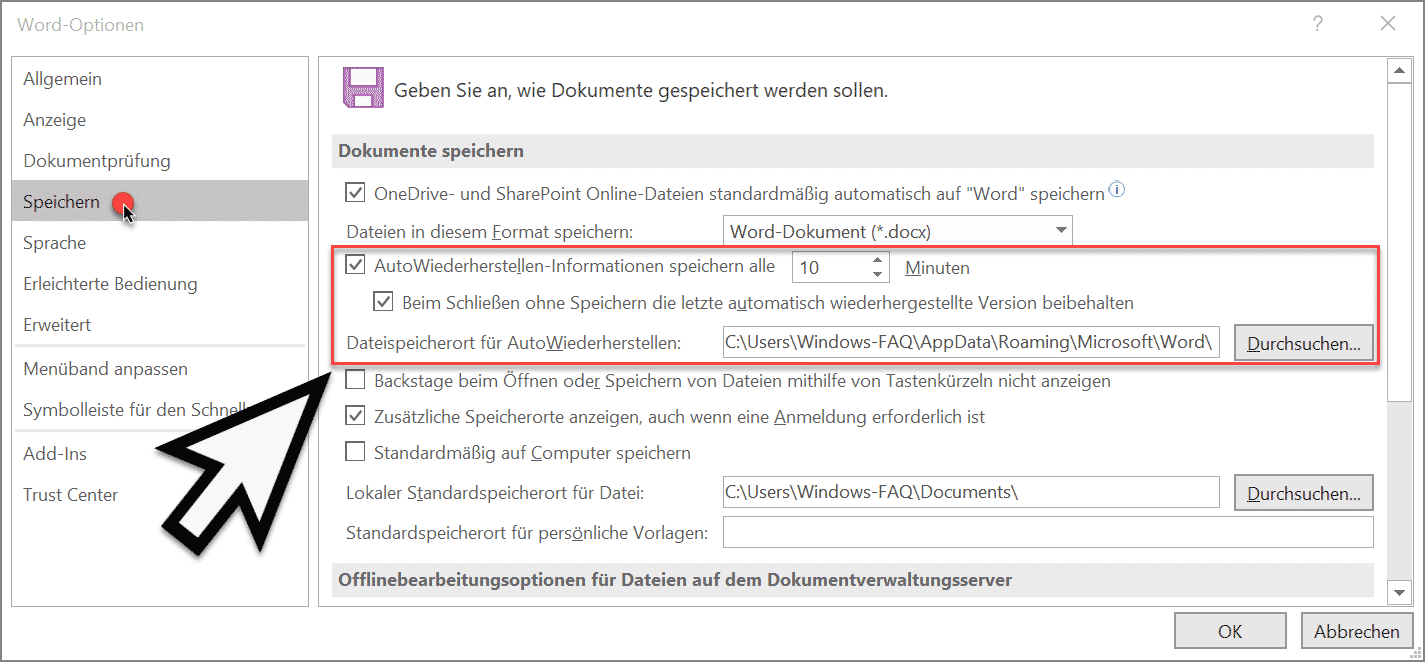Click the Minuten label
Screen dimensions: 1425x662
tap(937, 267)
